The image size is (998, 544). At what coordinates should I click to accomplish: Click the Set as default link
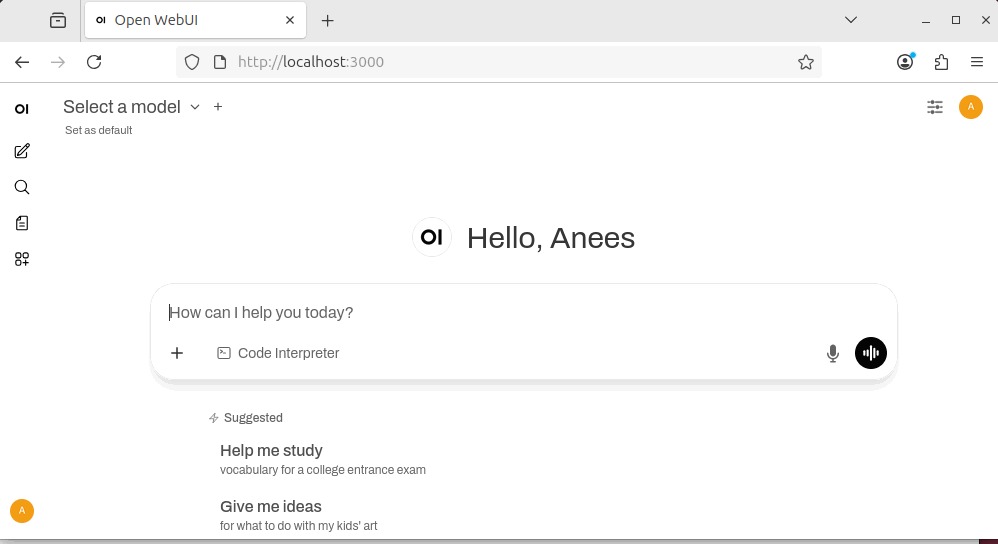[x=98, y=130]
